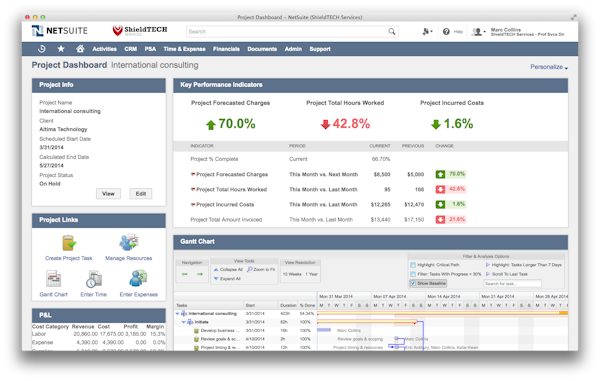Click red down arrow beside 21.6% change

(x=440, y=220)
